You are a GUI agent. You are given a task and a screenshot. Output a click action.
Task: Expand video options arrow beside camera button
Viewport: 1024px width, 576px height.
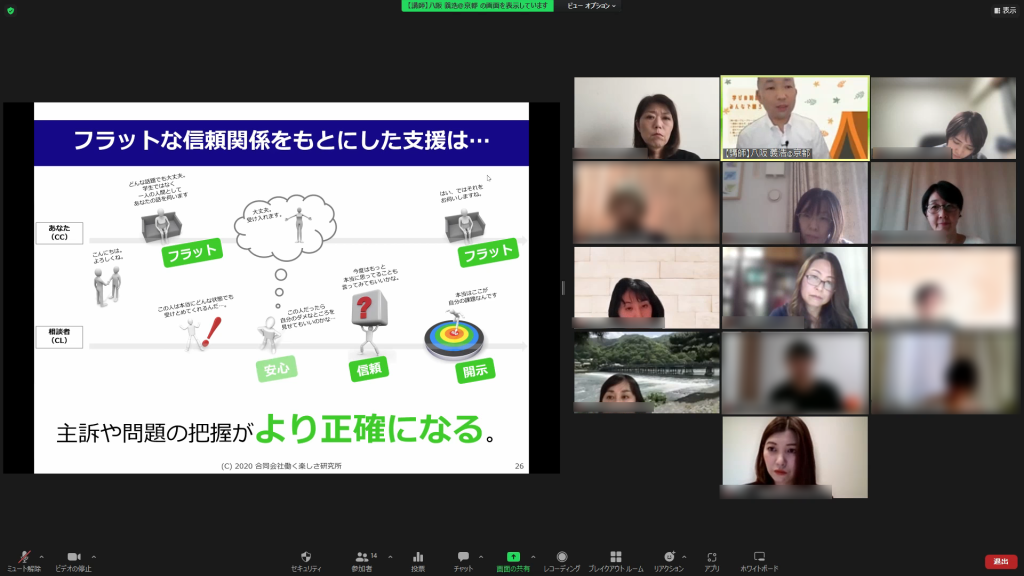point(94,556)
